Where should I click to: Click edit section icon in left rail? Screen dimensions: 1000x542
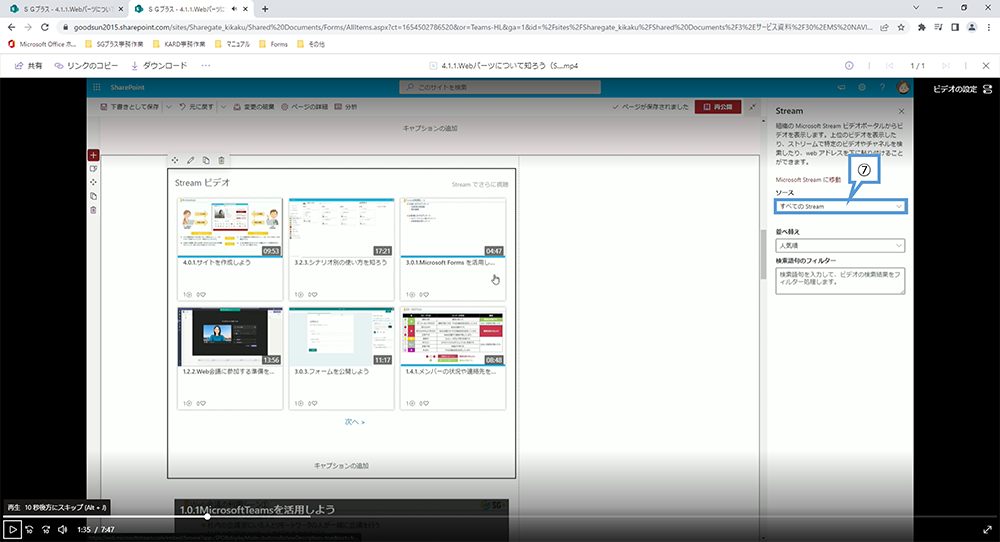pyautogui.click(x=93, y=169)
